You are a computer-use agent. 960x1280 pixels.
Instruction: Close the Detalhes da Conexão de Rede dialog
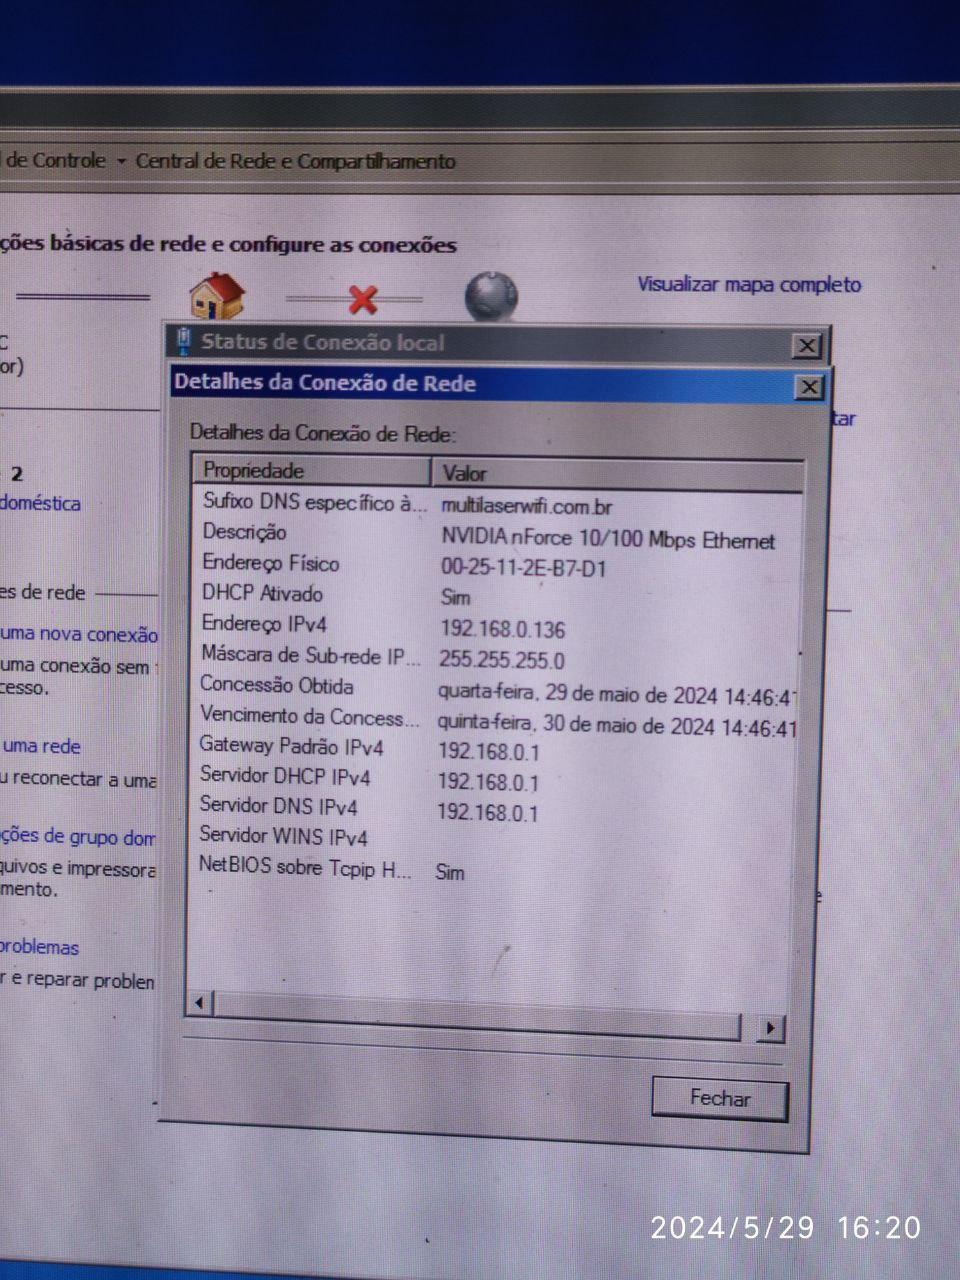click(809, 387)
